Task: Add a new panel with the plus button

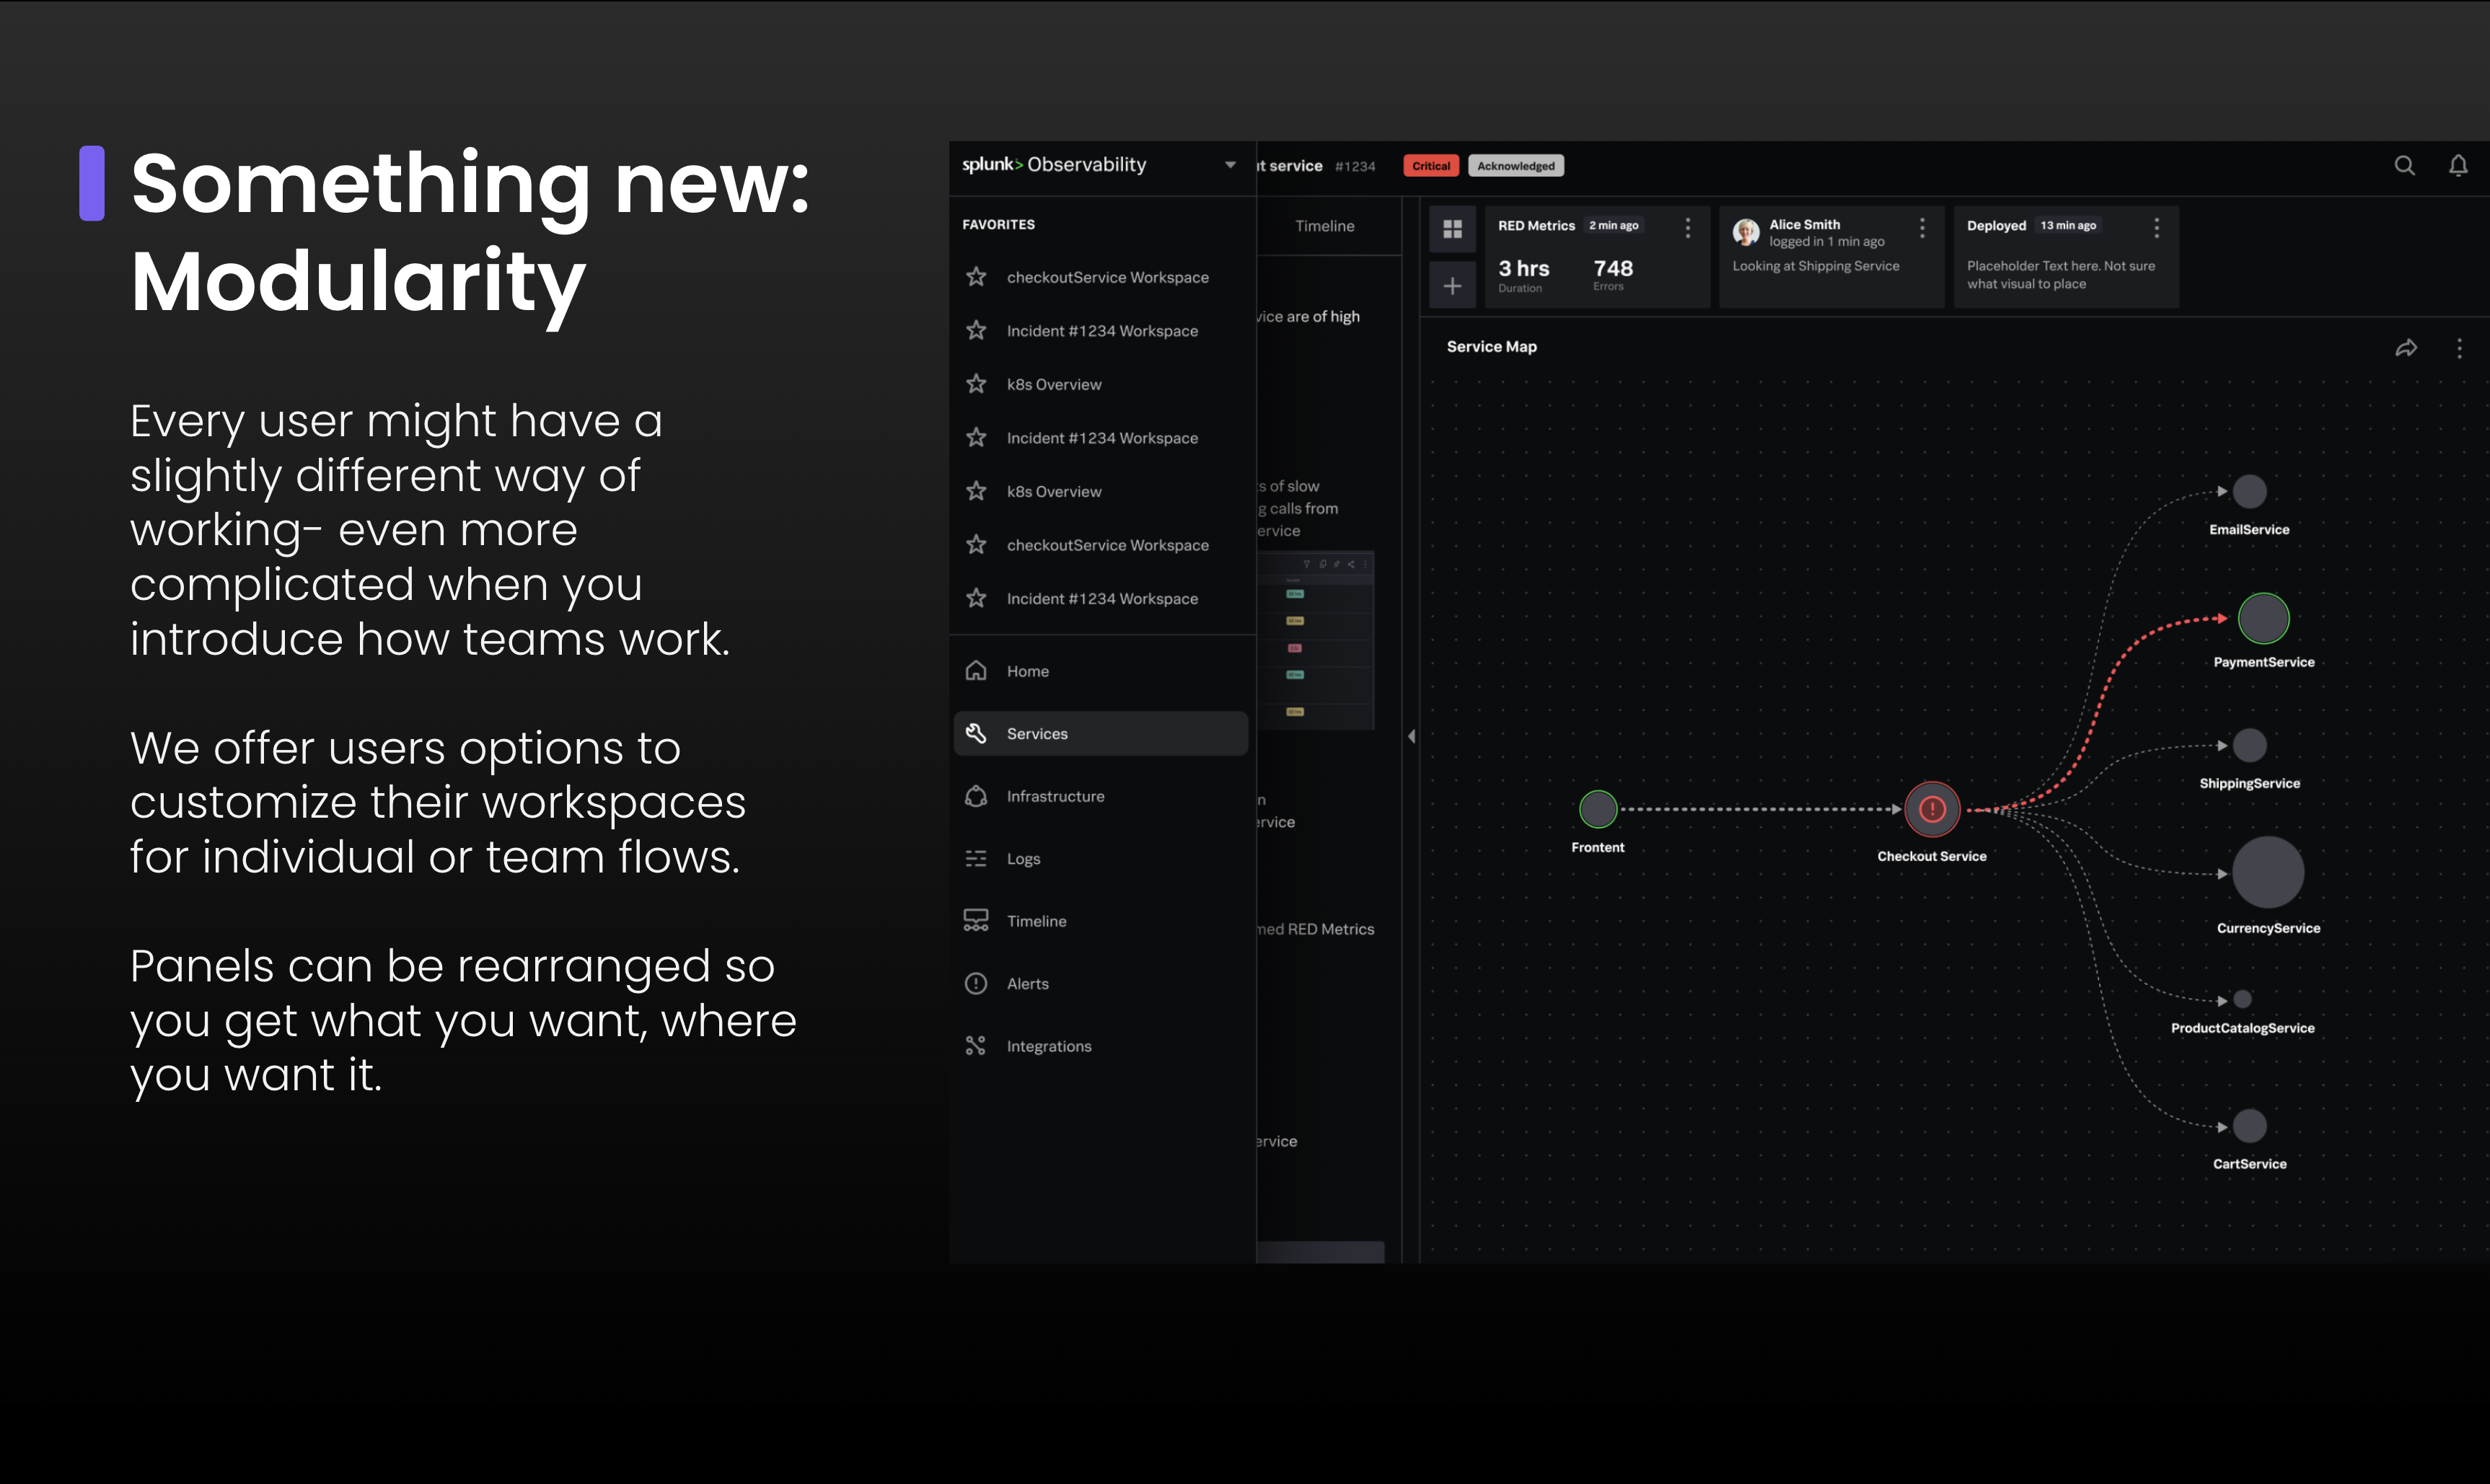Action: pos(1452,286)
